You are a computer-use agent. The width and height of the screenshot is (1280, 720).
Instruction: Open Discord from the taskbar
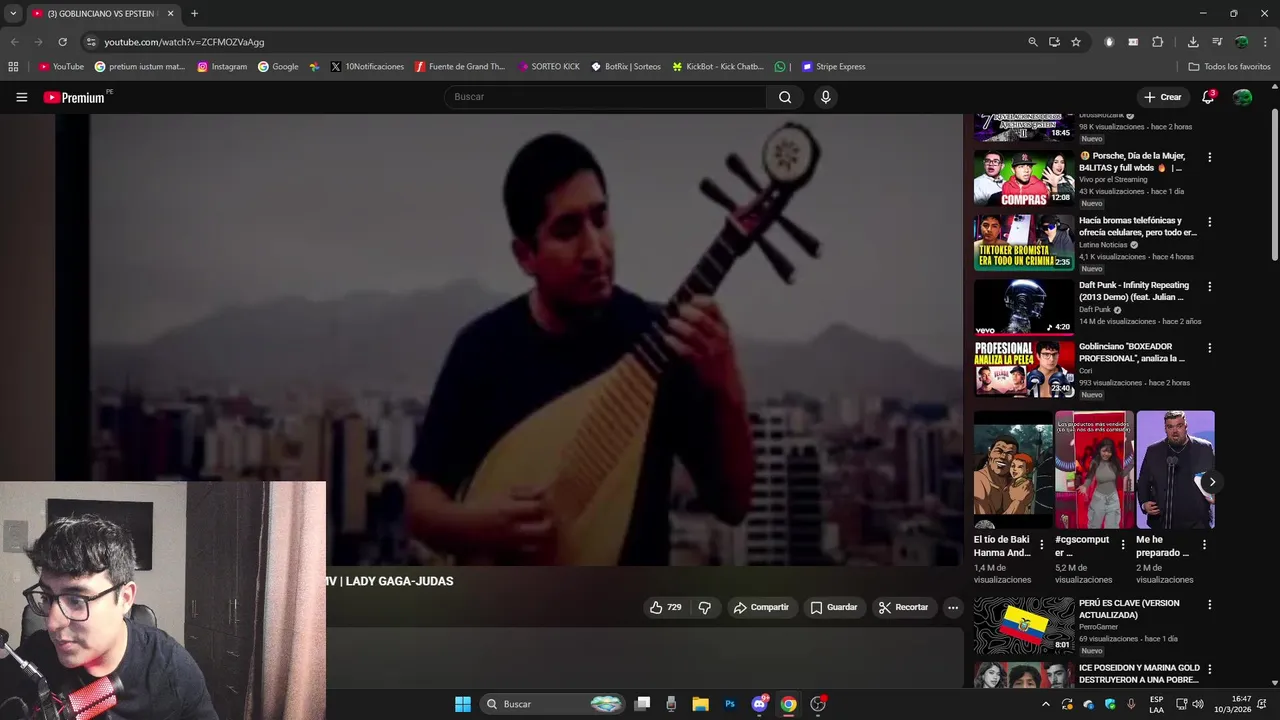(759, 704)
